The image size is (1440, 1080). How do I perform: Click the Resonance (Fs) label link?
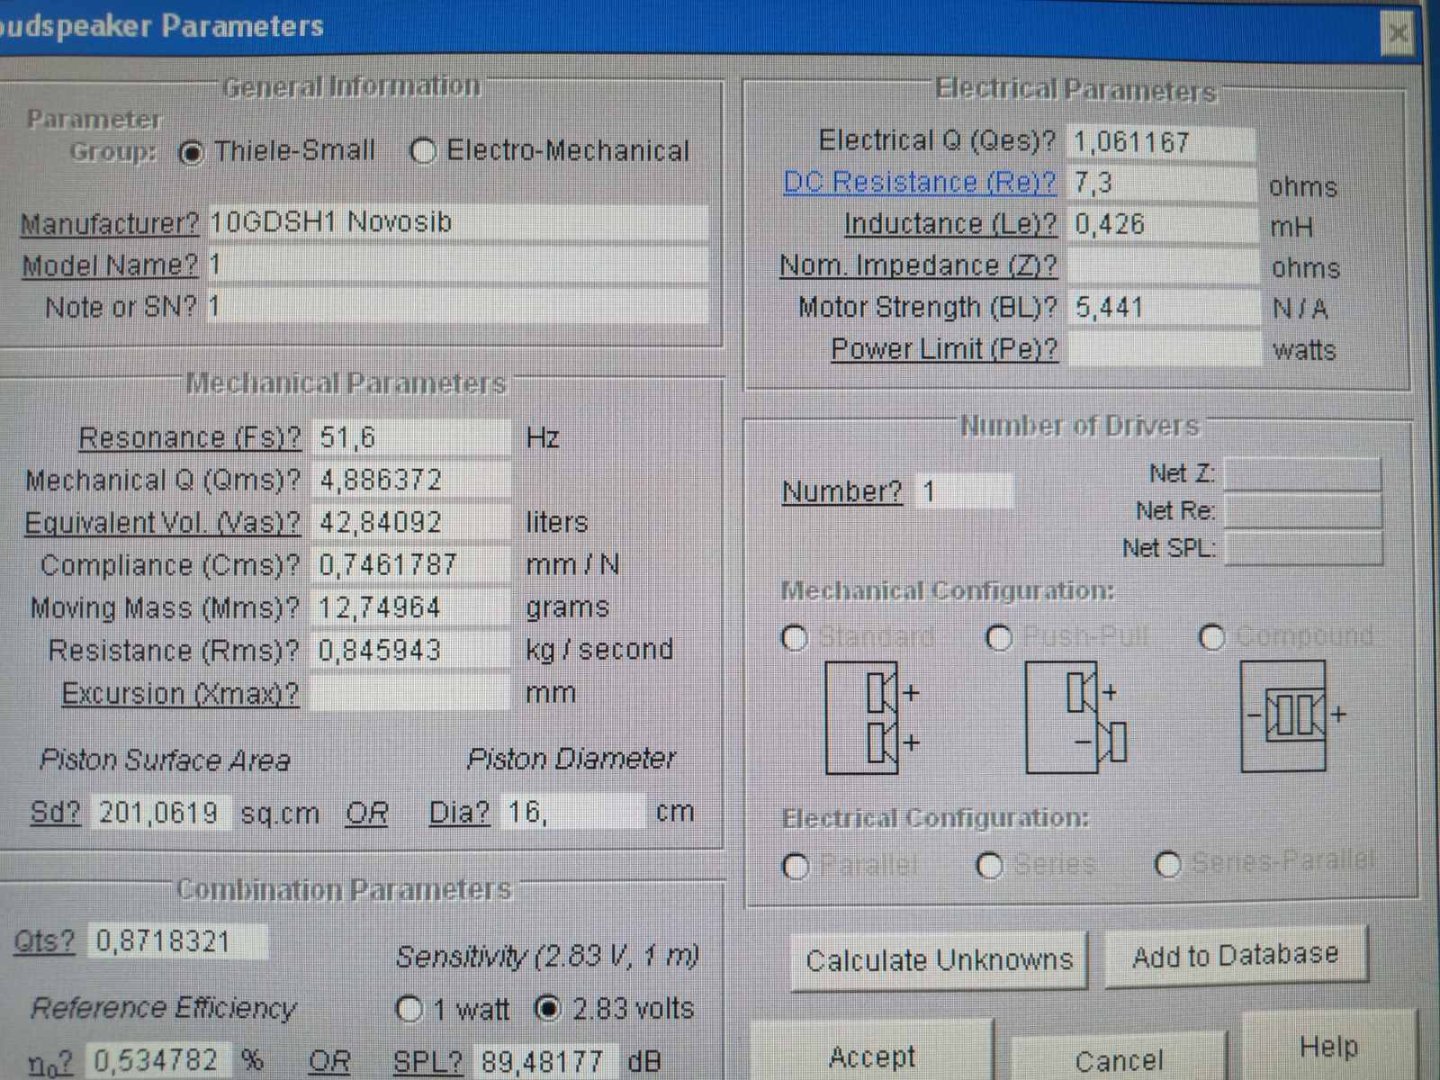189,438
